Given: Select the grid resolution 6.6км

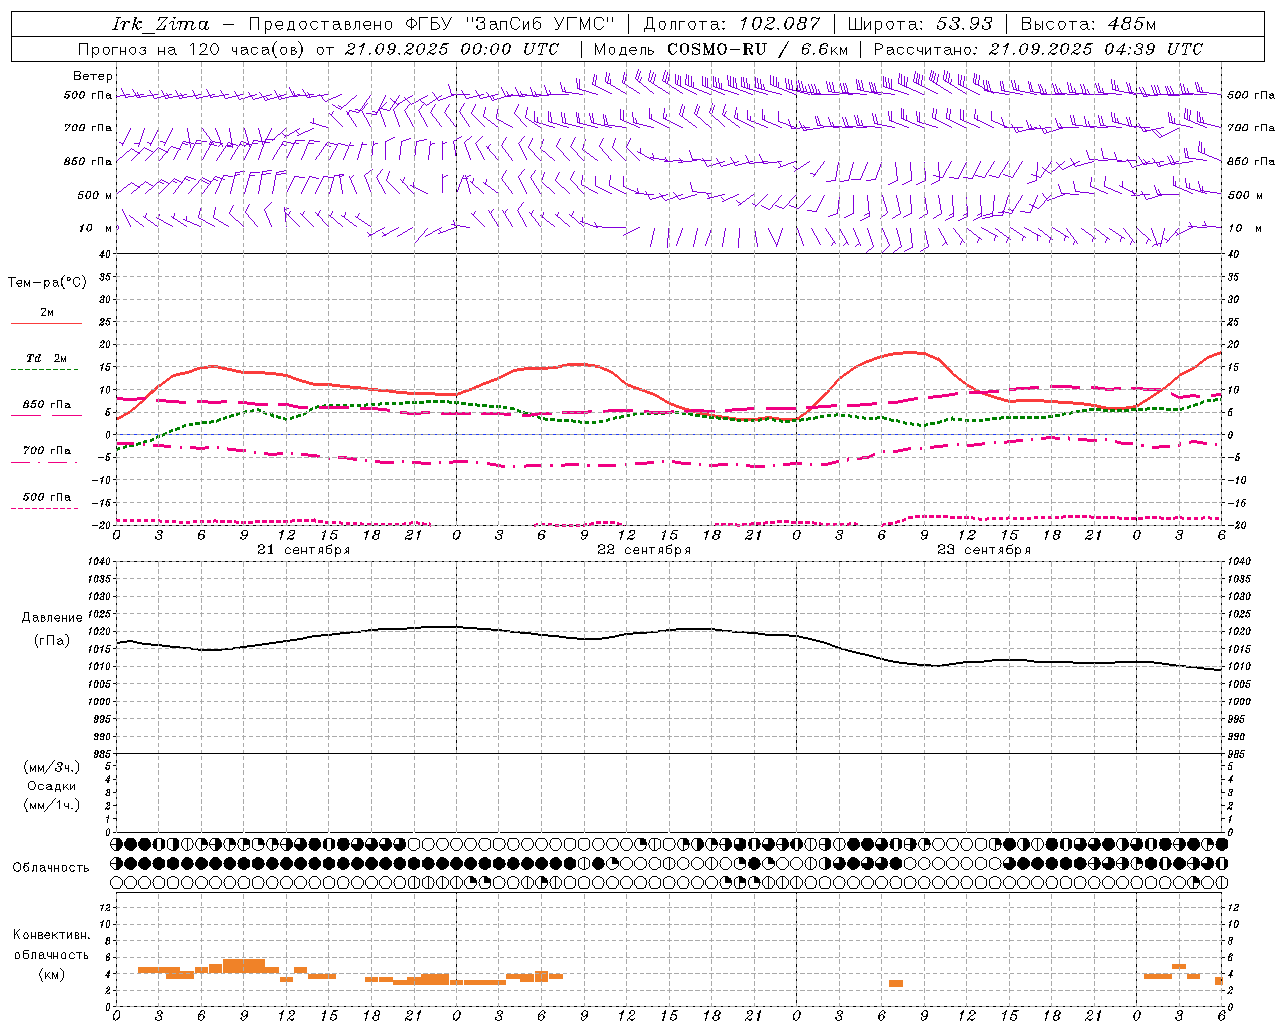Looking at the screenshot, I should click(x=824, y=49).
